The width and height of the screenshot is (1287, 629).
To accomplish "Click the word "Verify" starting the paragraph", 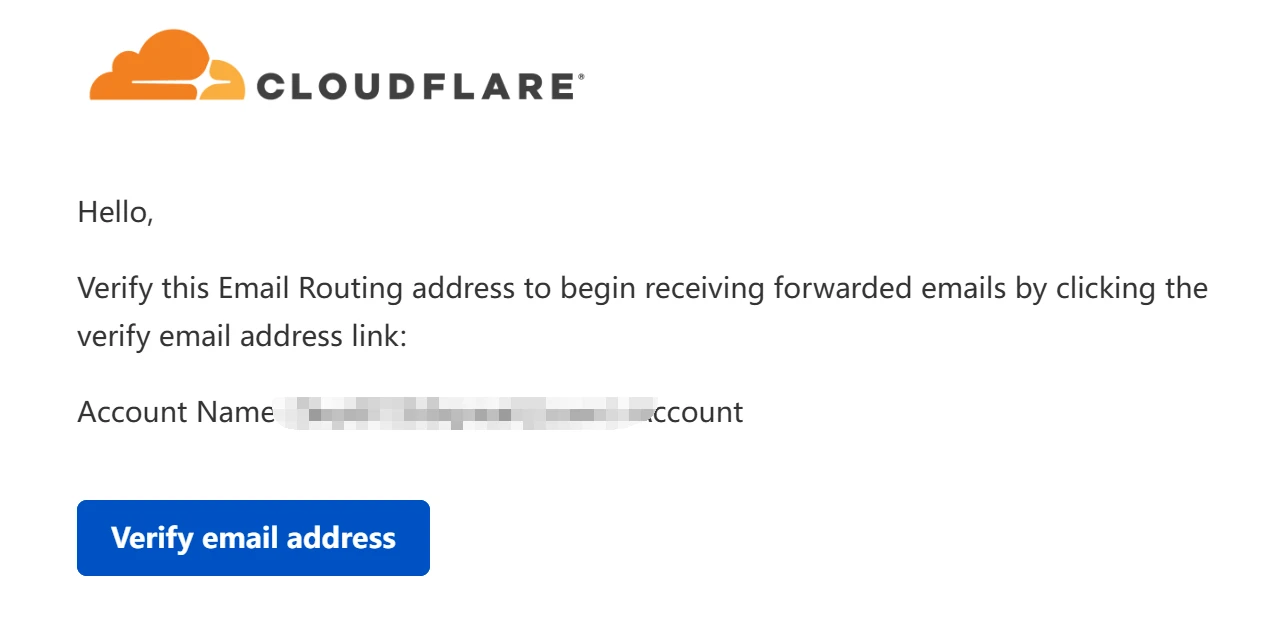I will coord(113,289).
